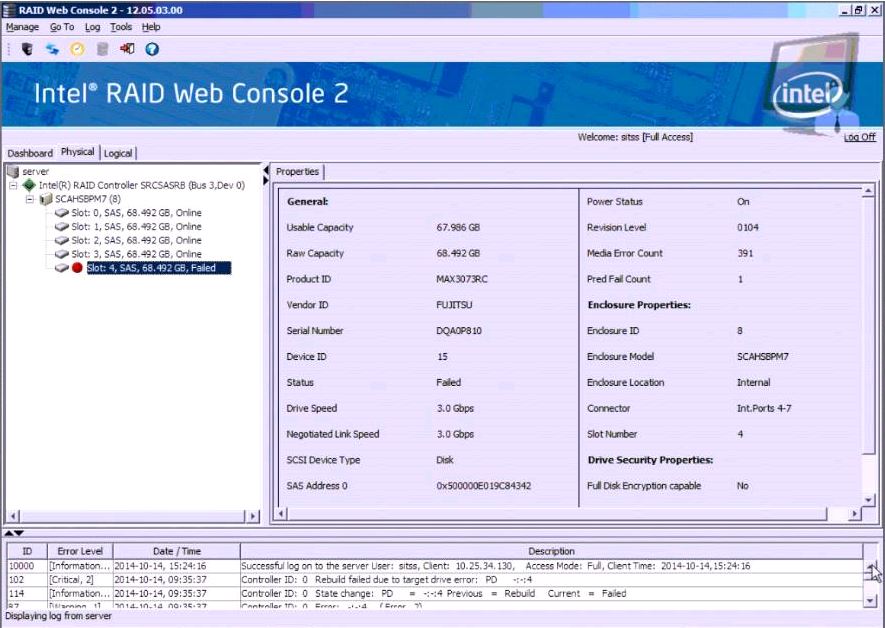Image resolution: width=885 pixels, height=628 pixels.
Task: Click the ID column header in log
Action: [27, 551]
